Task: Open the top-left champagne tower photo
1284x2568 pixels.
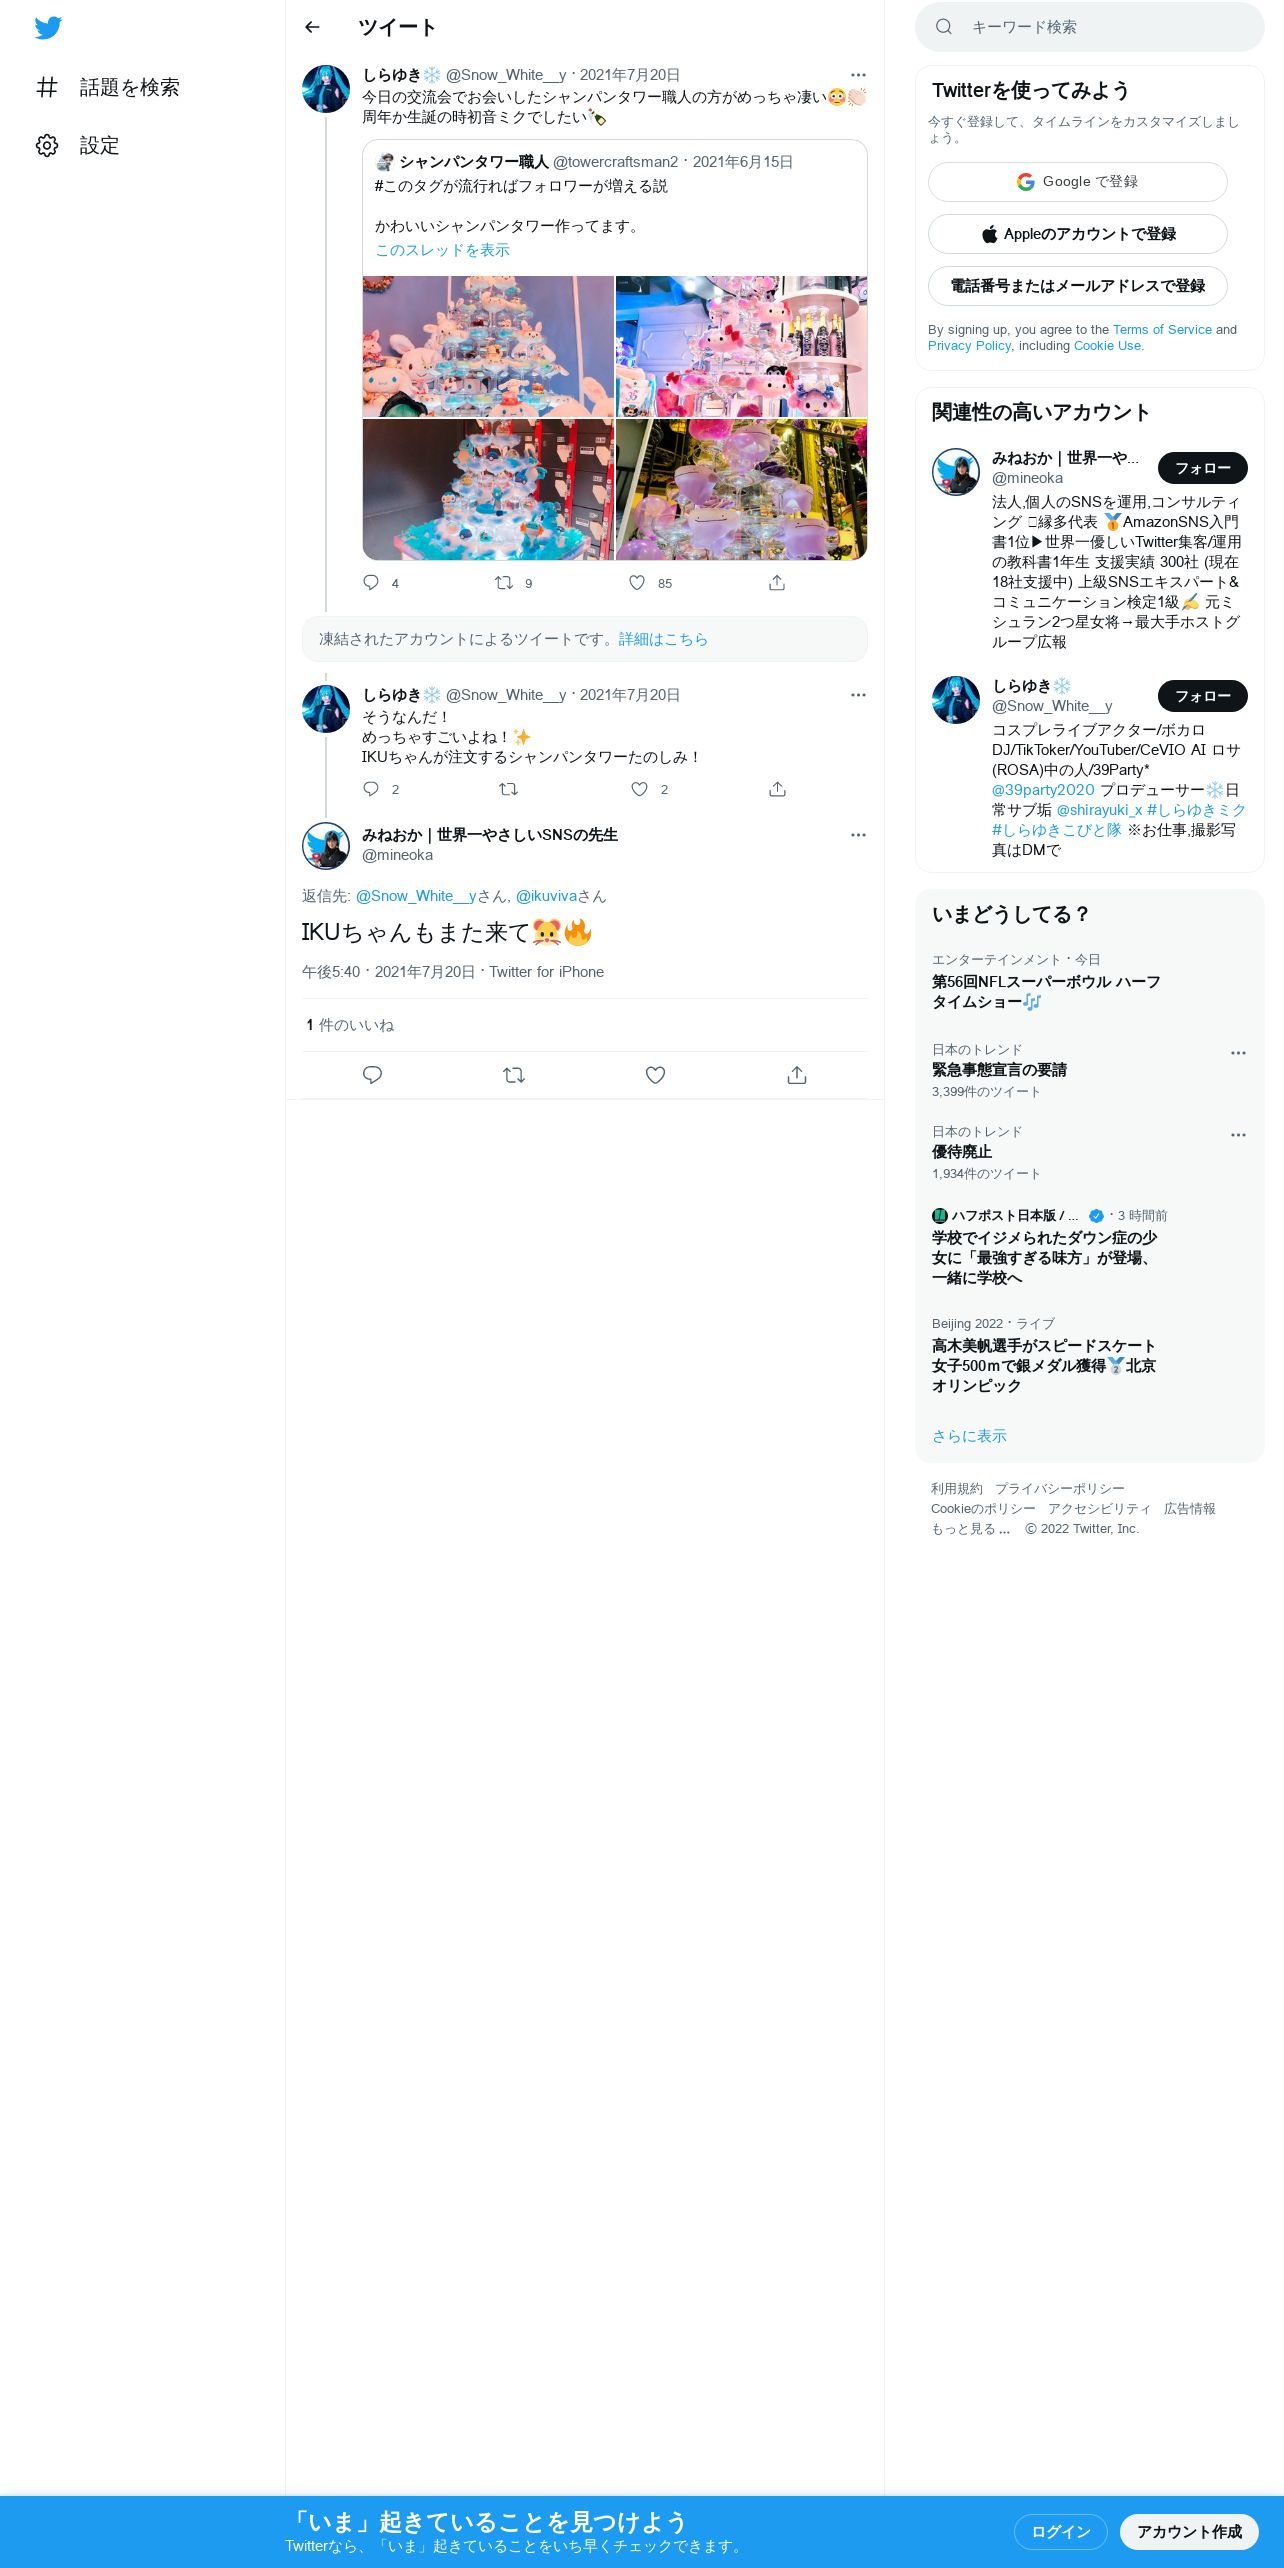Action: pyautogui.click(x=488, y=346)
